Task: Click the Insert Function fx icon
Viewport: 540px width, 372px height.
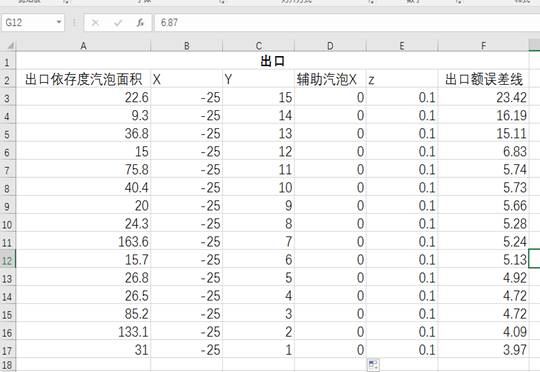Action: click(x=140, y=23)
